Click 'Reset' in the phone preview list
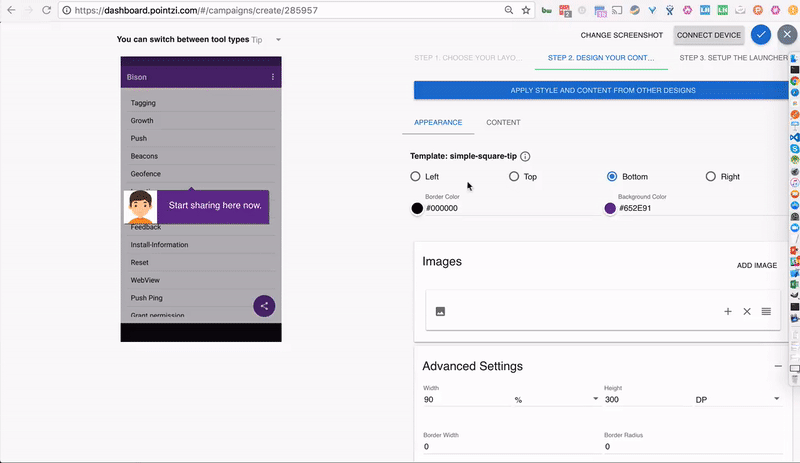Image resolution: width=800 pixels, height=463 pixels. (139, 262)
